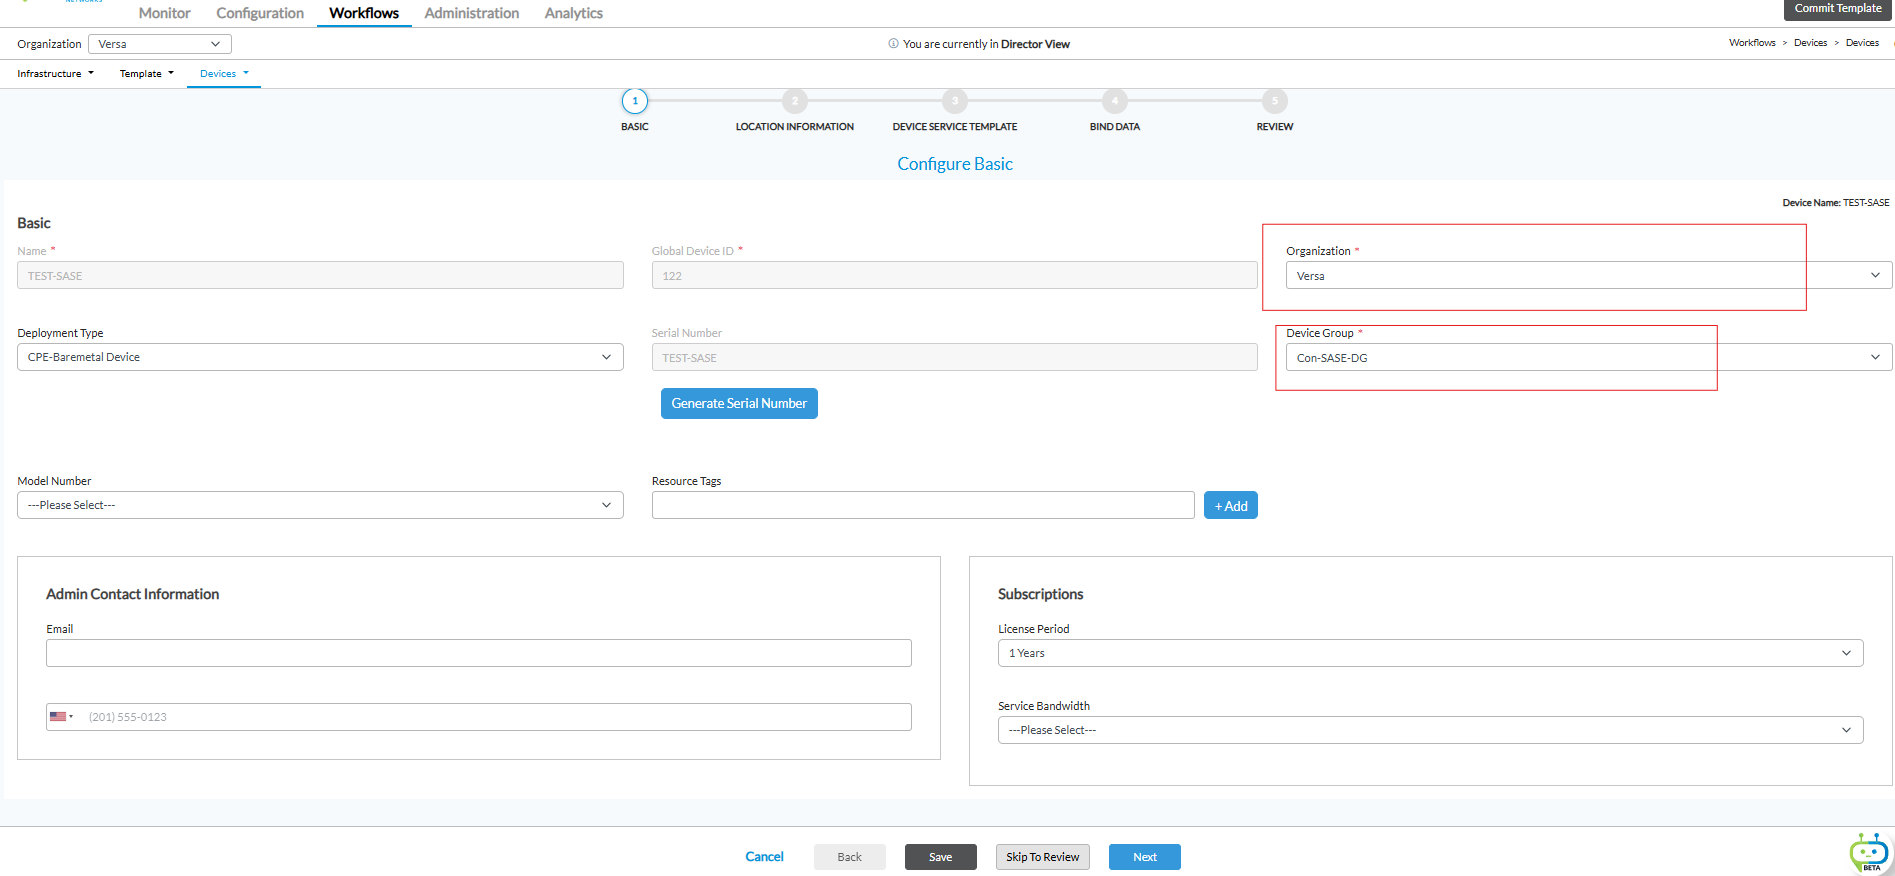Open the Deployment Type dropdown
This screenshot has width=1895, height=876.
tap(320, 357)
